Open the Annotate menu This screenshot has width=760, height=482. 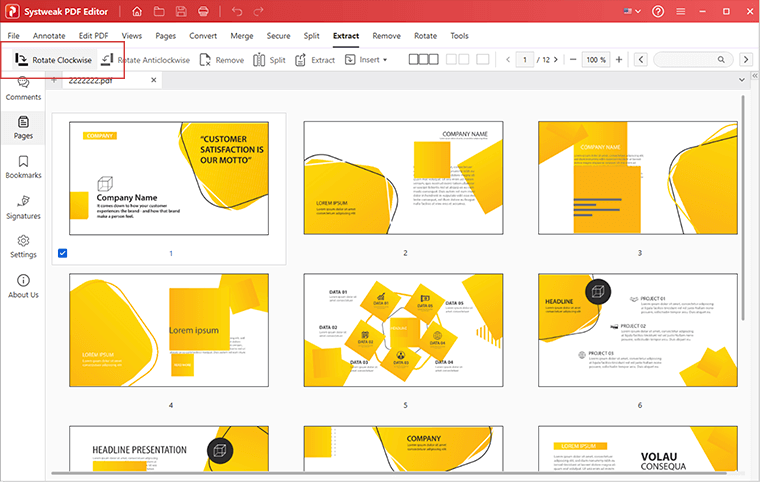tap(49, 36)
